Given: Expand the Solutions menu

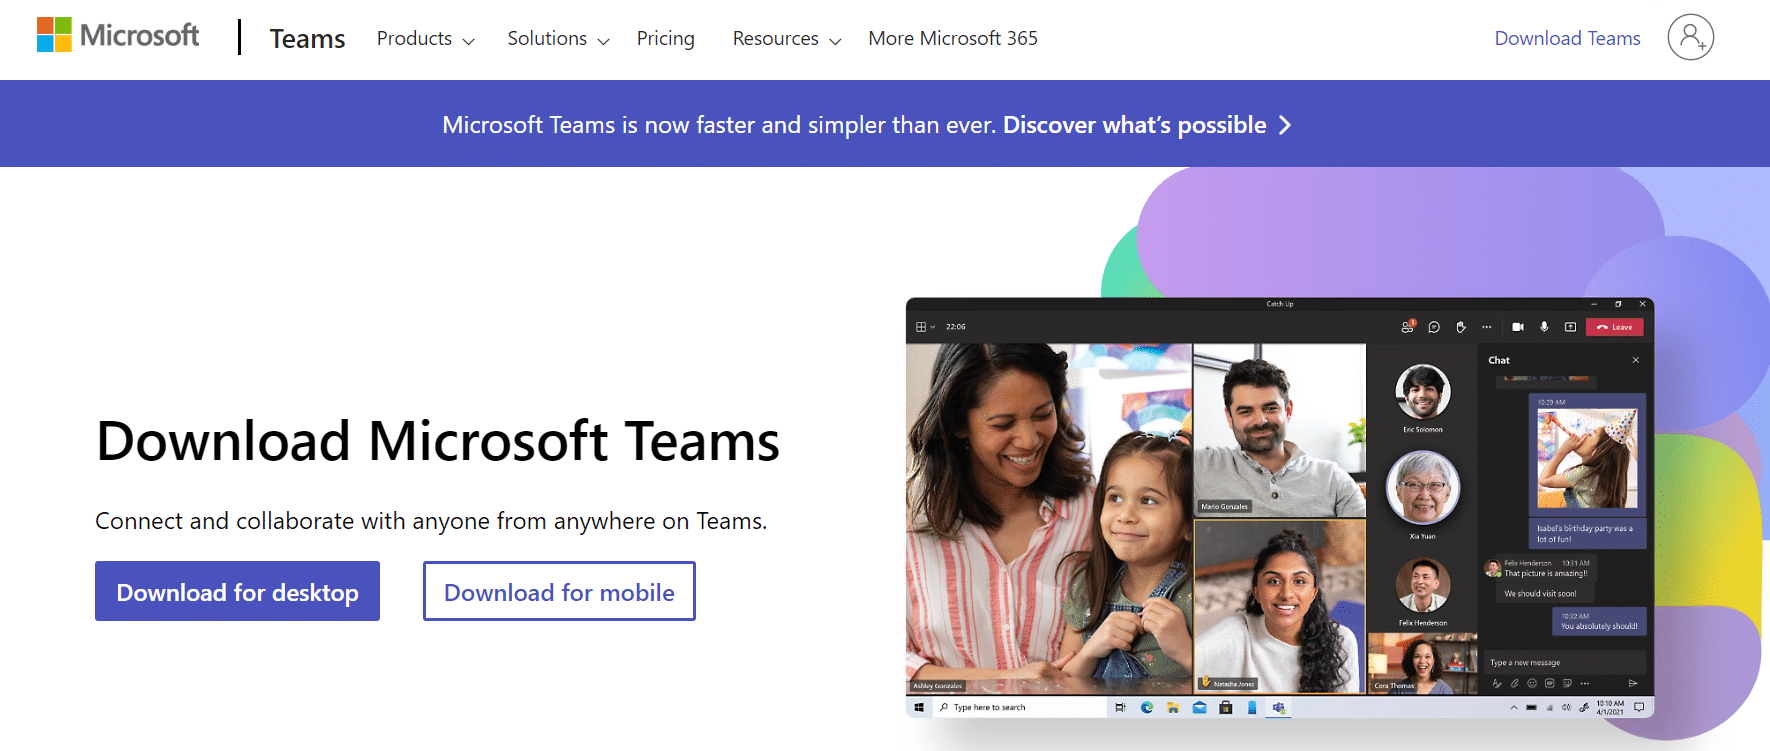Looking at the screenshot, I should click(558, 38).
